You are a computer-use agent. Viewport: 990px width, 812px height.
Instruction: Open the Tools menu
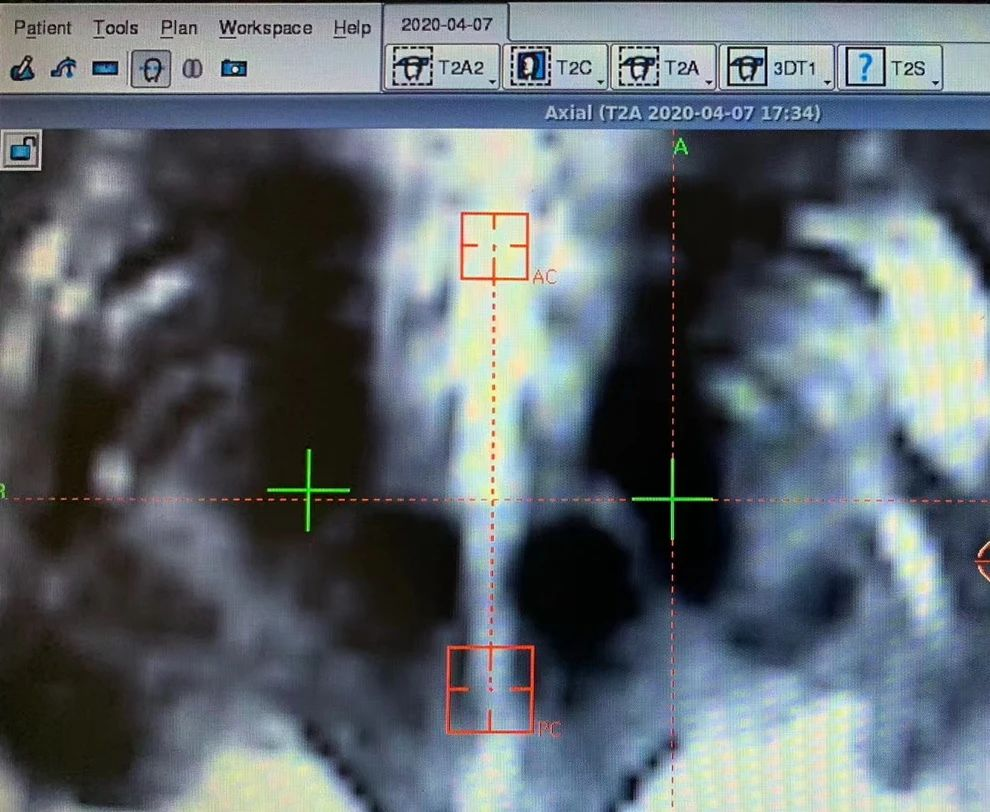(x=116, y=28)
